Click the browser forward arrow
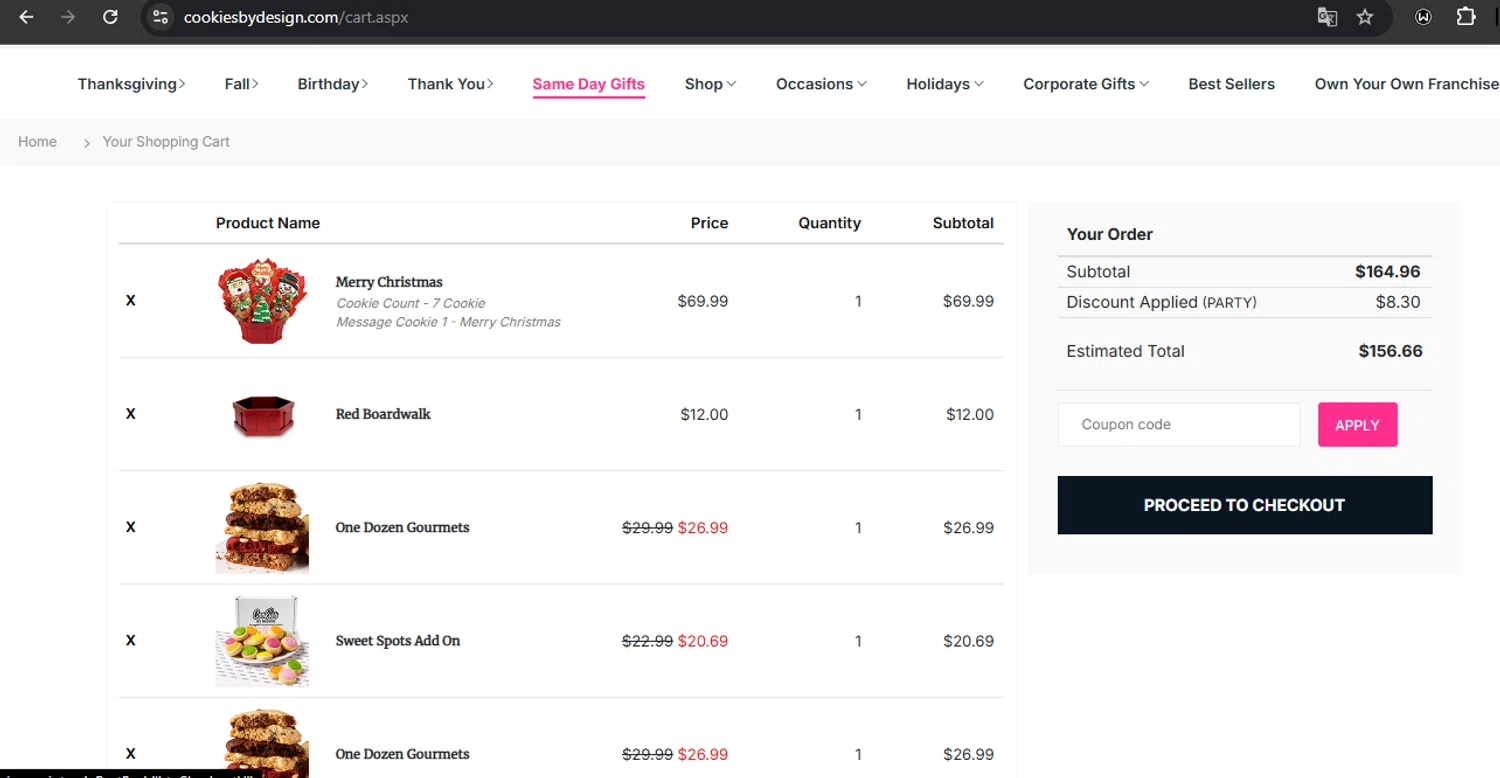1500x778 pixels. (x=68, y=17)
